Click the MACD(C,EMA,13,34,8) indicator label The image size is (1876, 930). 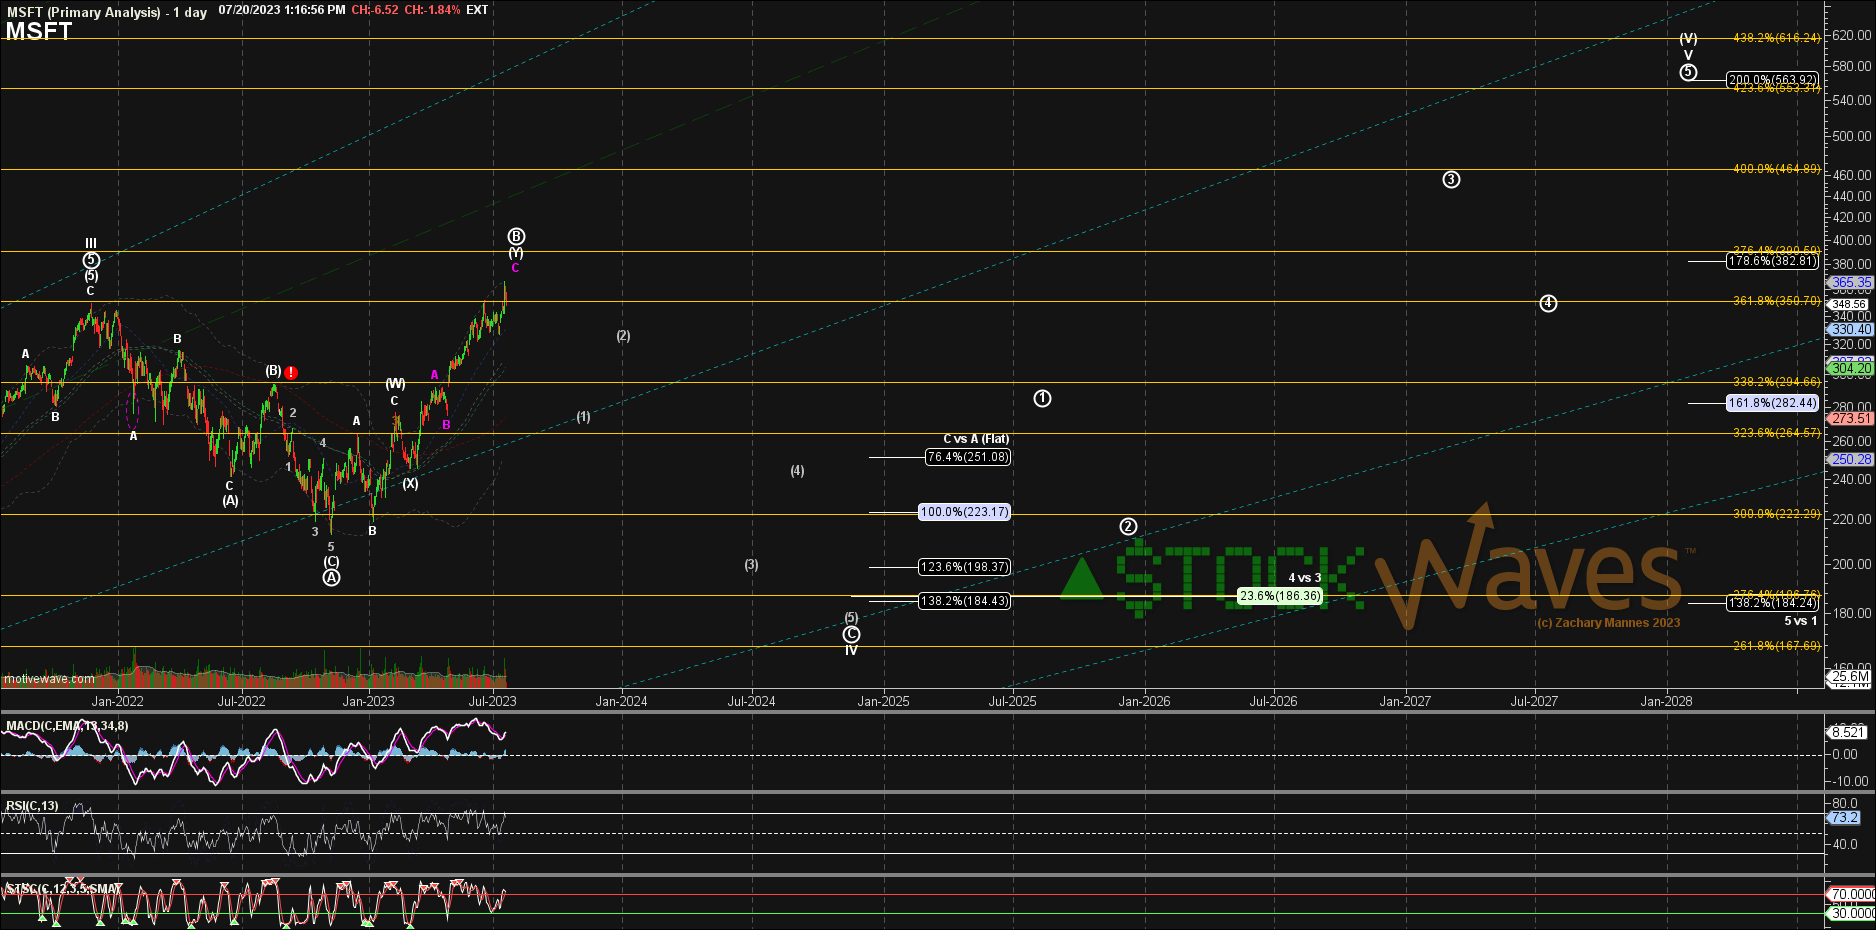tap(67, 726)
